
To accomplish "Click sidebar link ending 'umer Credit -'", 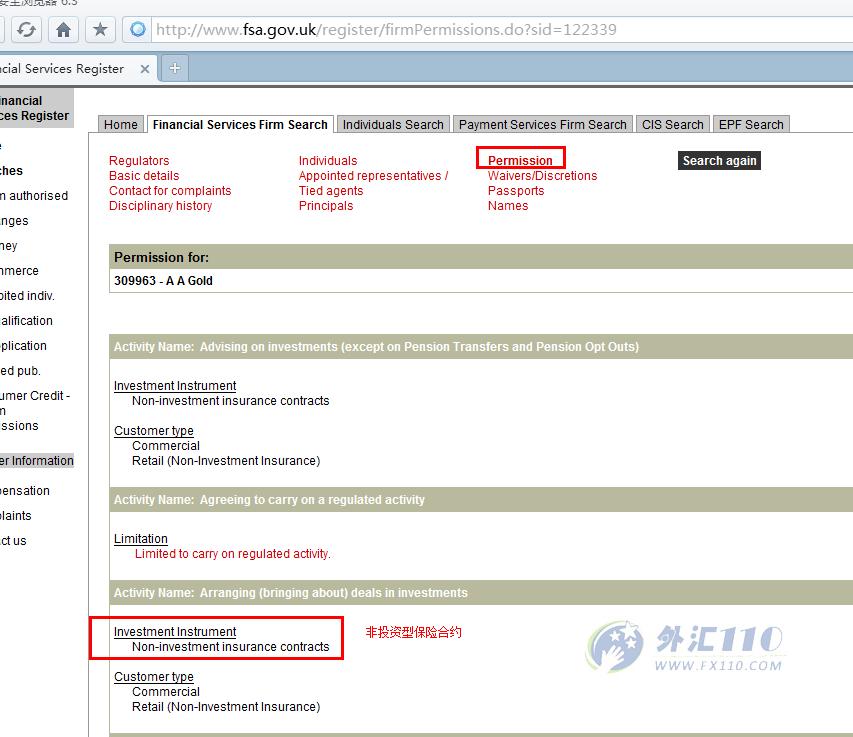I will [35, 395].
